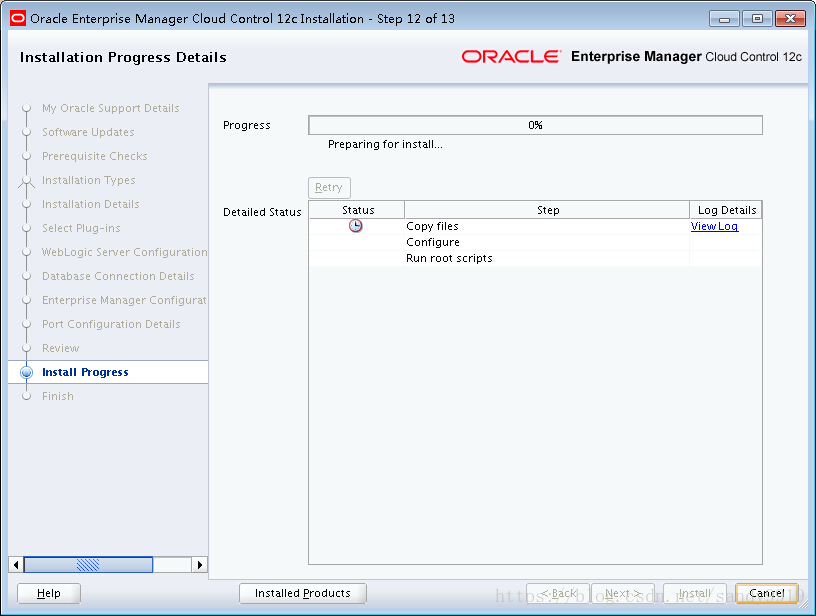
Task: Select the Installation Types step
Action: pyautogui.click(x=88, y=180)
